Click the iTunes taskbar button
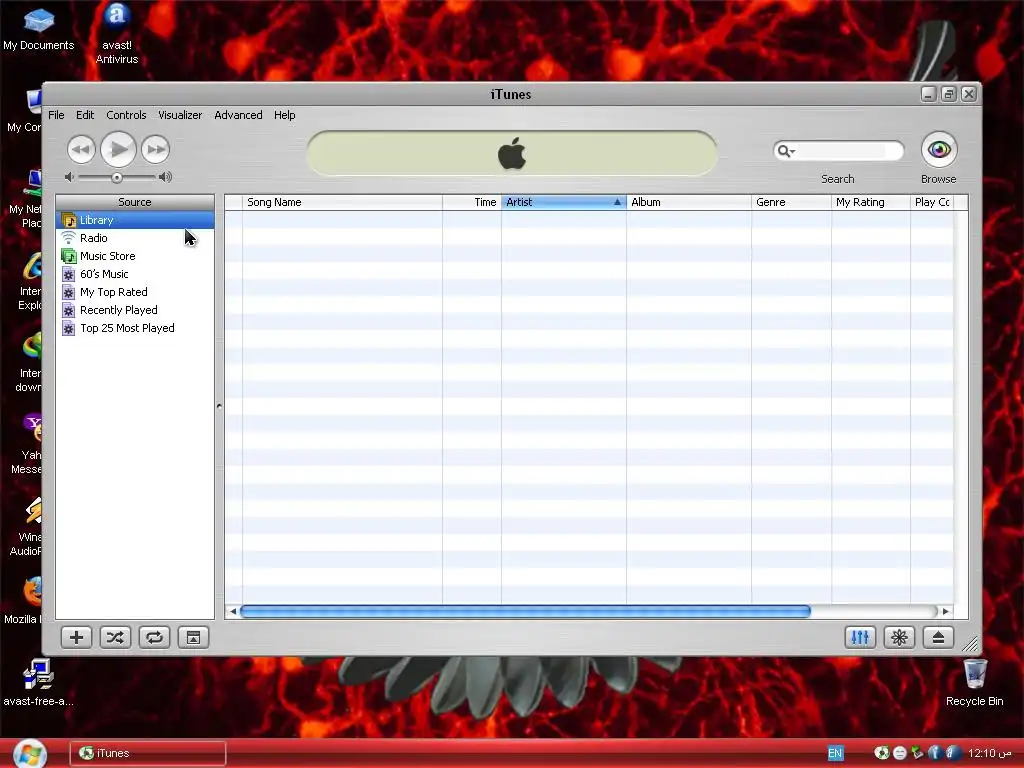 coord(148,754)
